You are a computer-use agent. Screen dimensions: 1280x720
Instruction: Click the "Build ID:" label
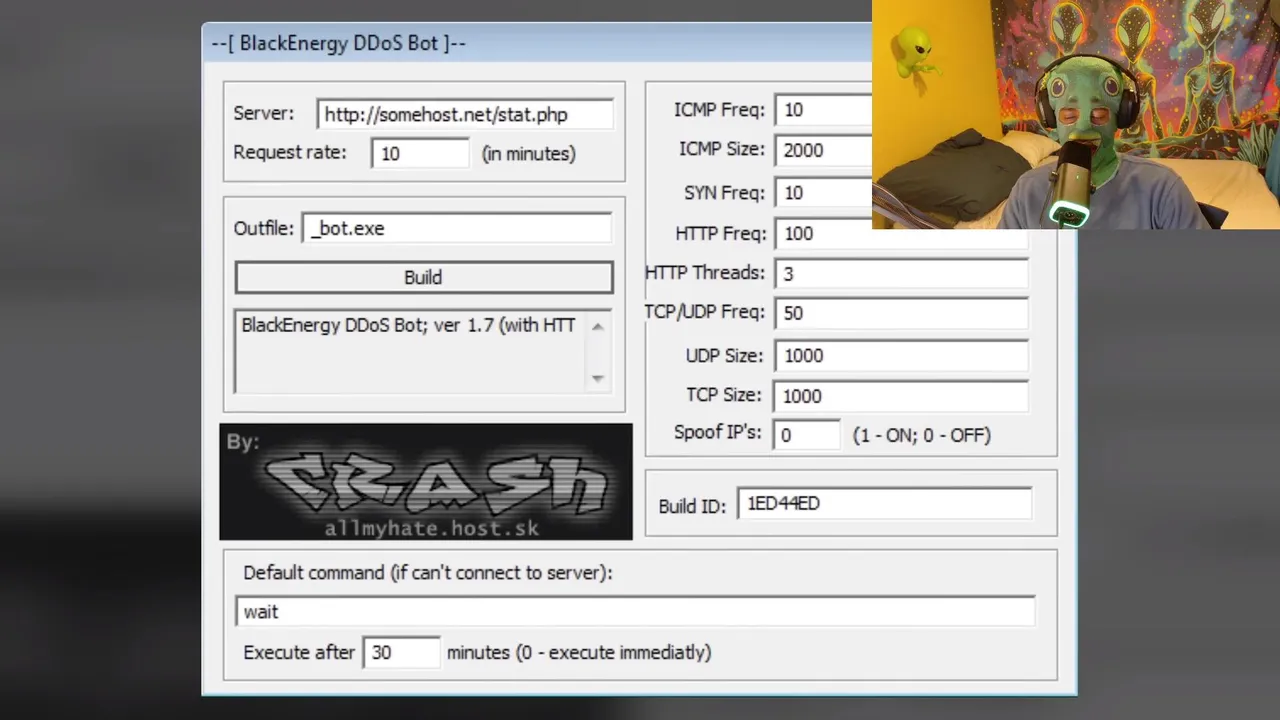(692, 506)
